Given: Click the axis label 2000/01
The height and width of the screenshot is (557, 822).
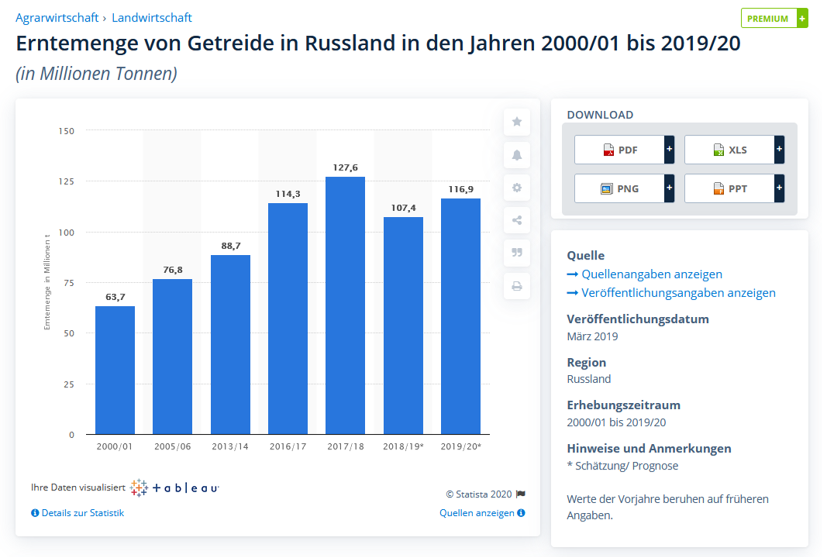Looking at the screenshot, I should [115, 446].
